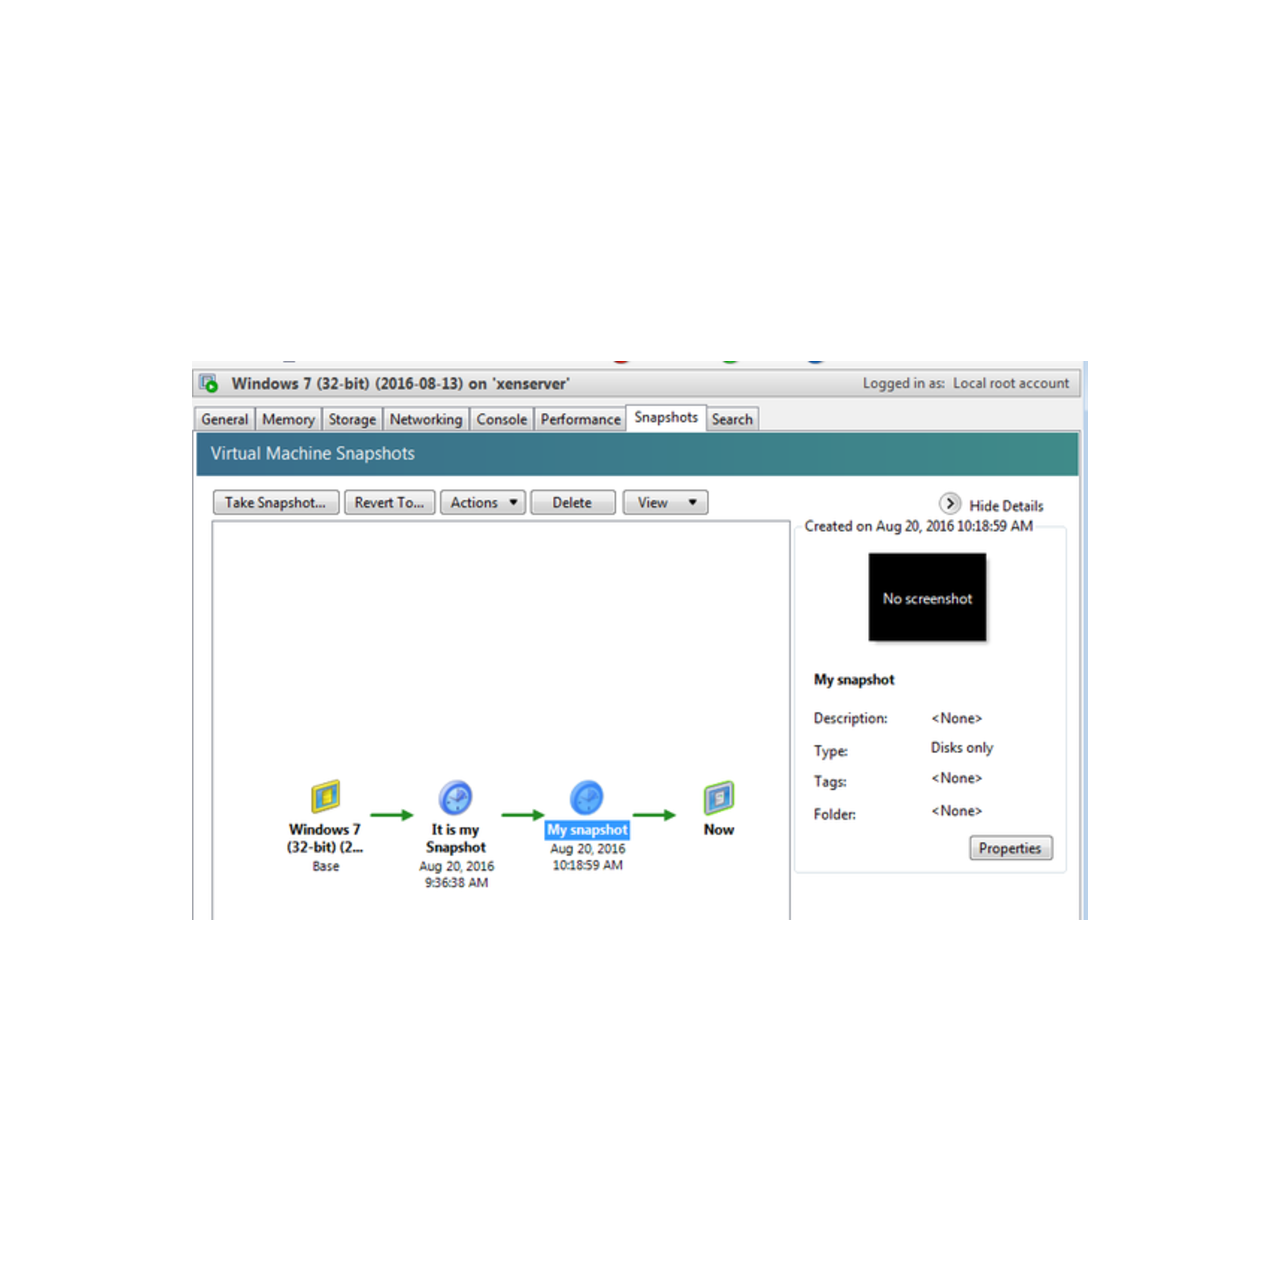Go to the Storage tab
This screenshot has width=1280, height=1280.
tap(352, 420)
